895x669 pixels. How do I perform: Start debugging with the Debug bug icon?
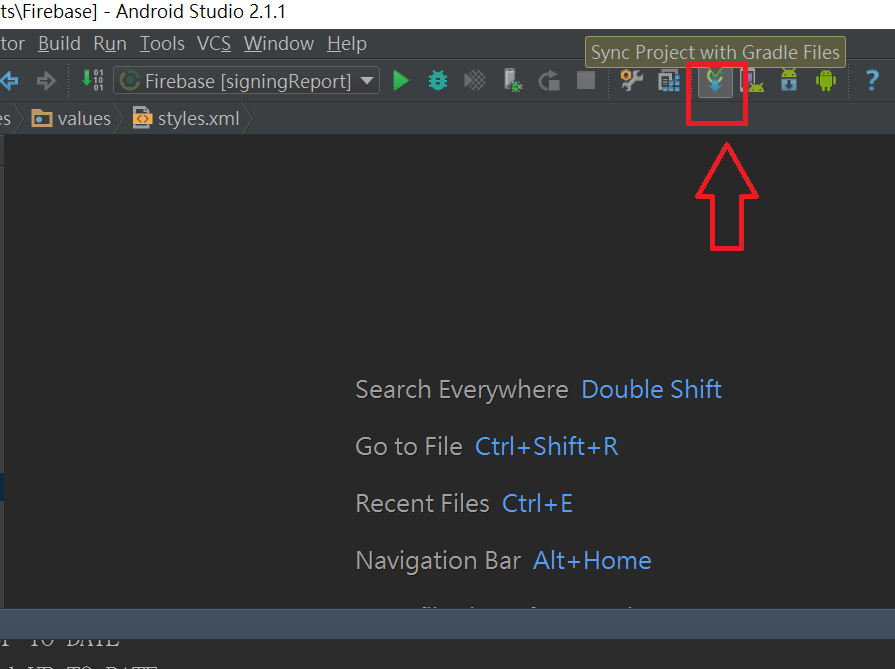438,81
